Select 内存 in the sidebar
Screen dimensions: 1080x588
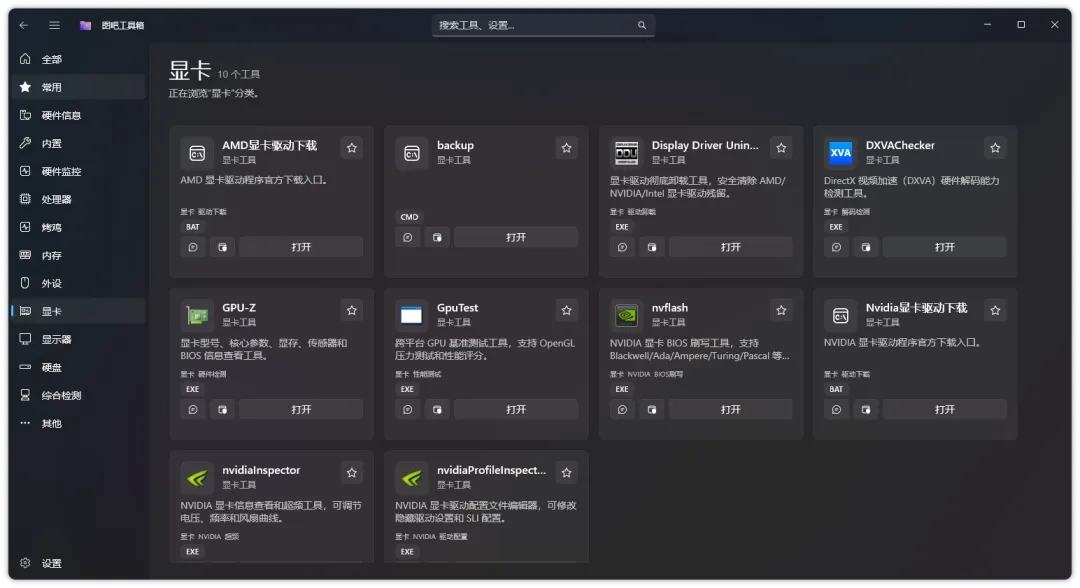coord(79,255)
